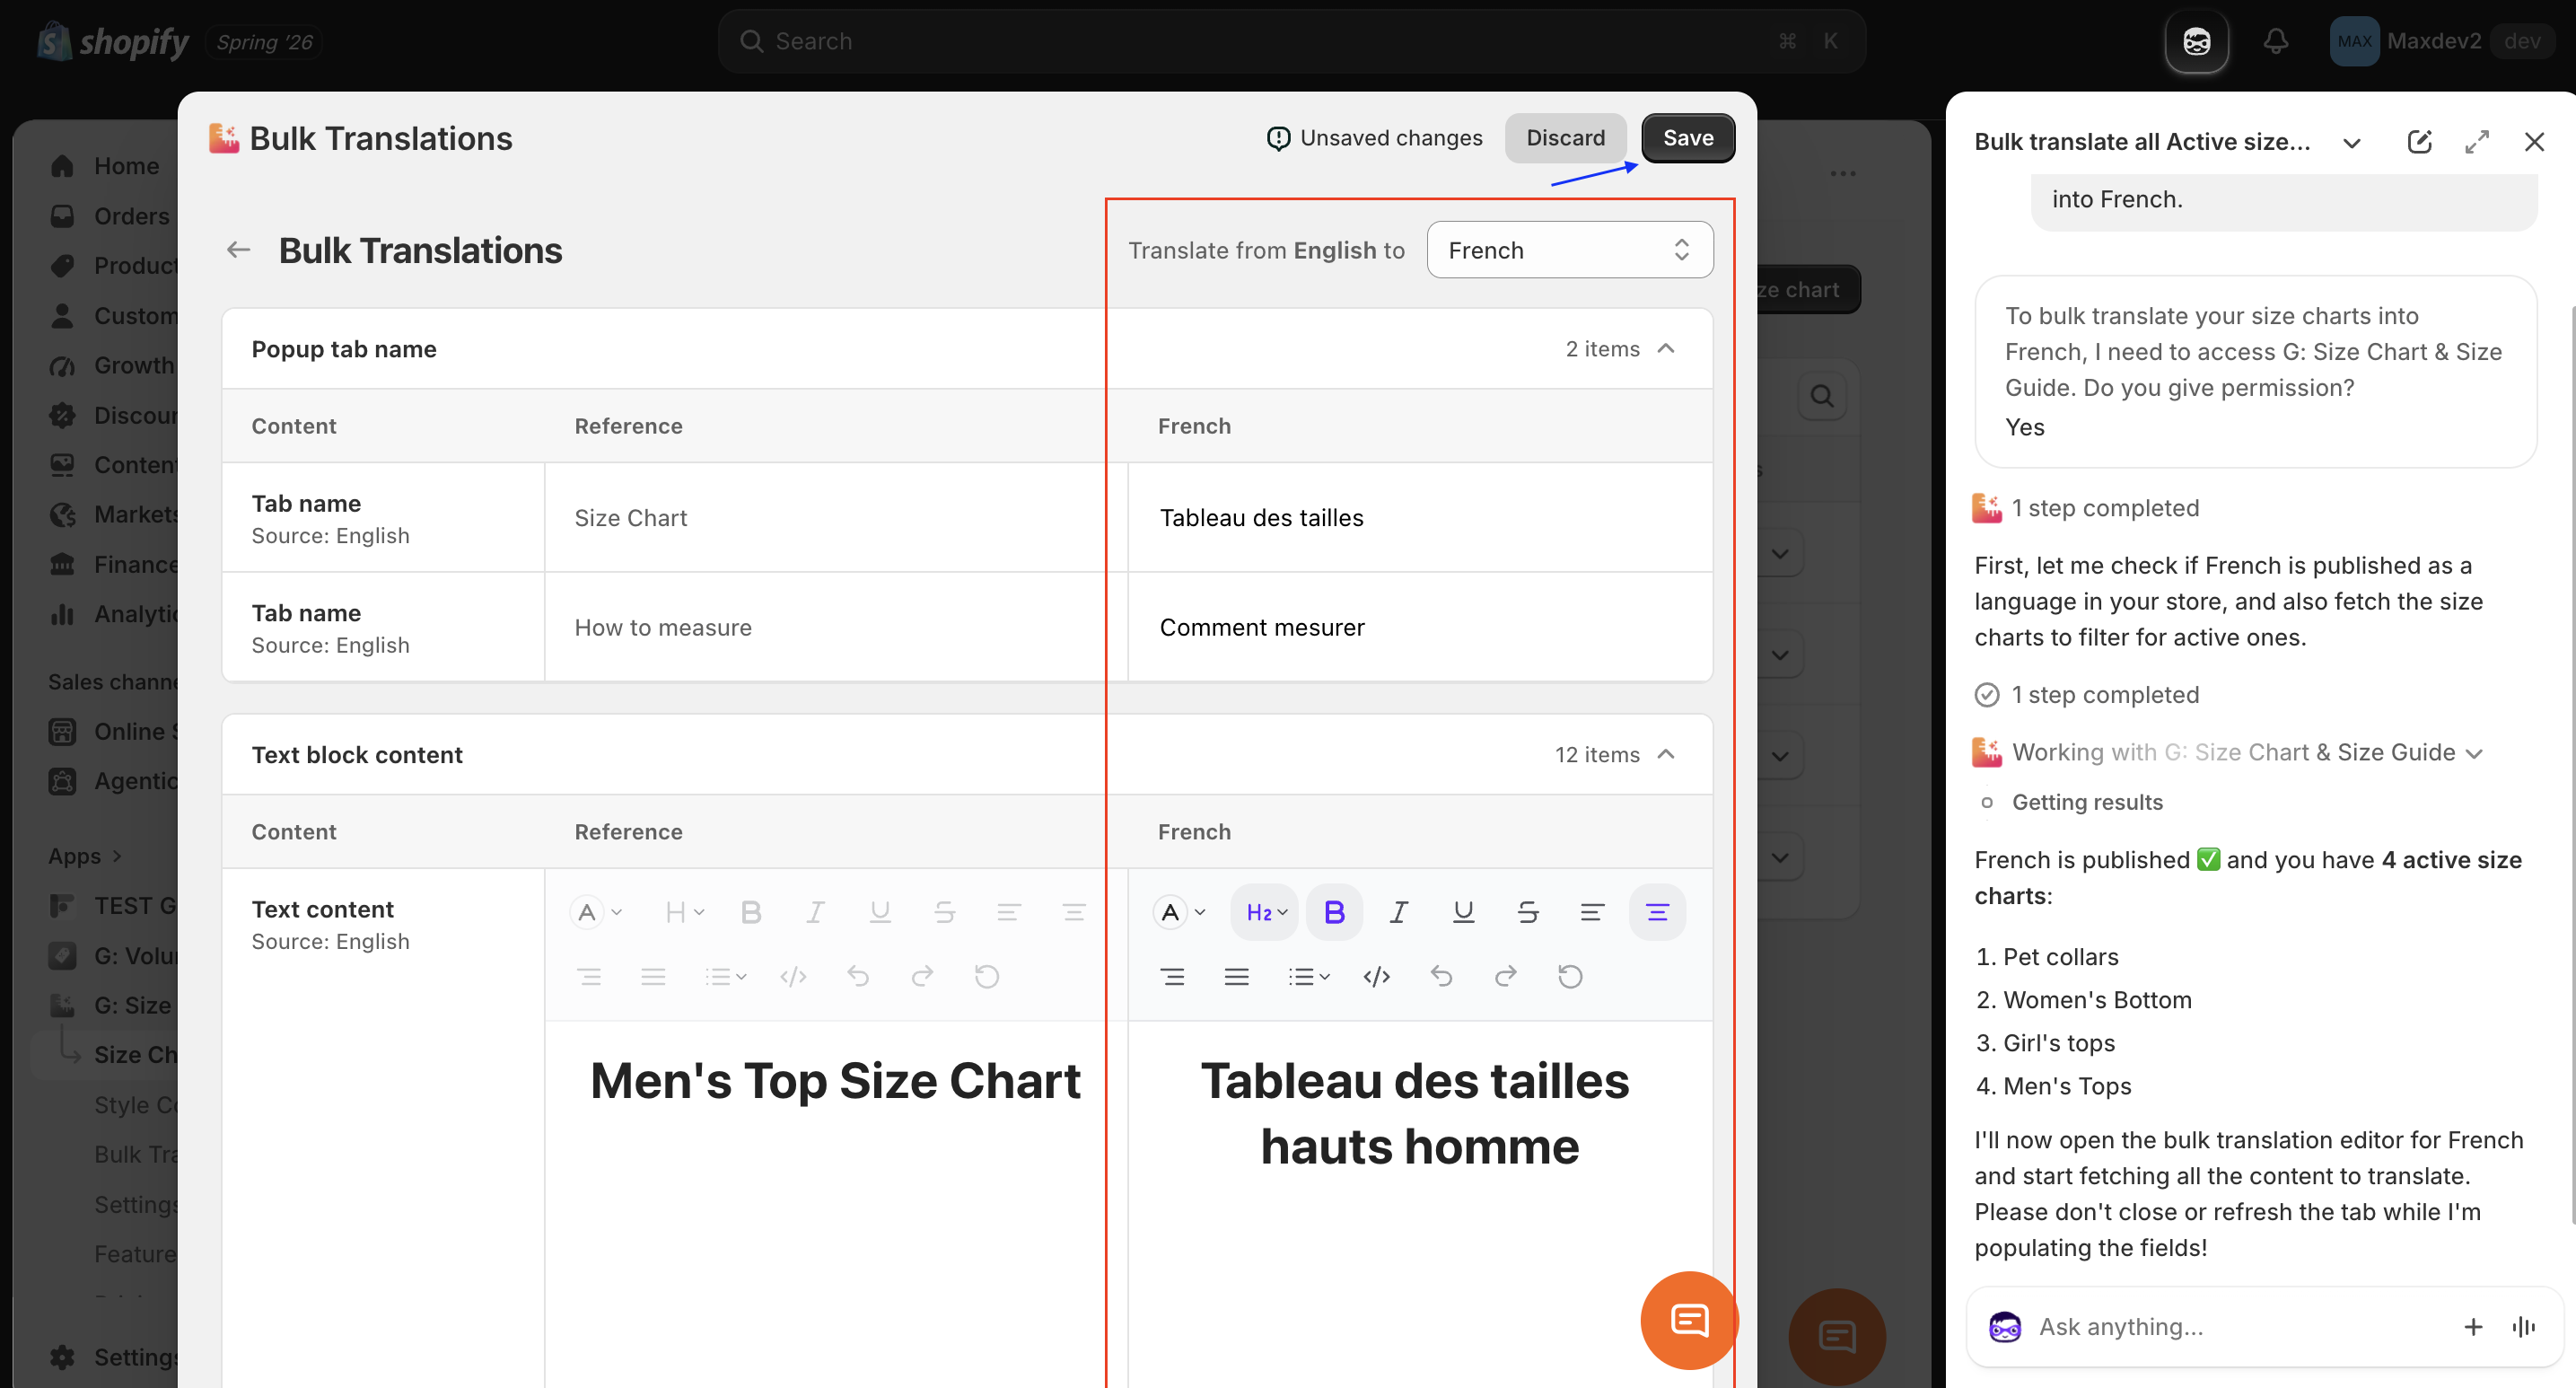
Task: Click the reset icon in the French editor toolbar
Action: (1570, 976)
